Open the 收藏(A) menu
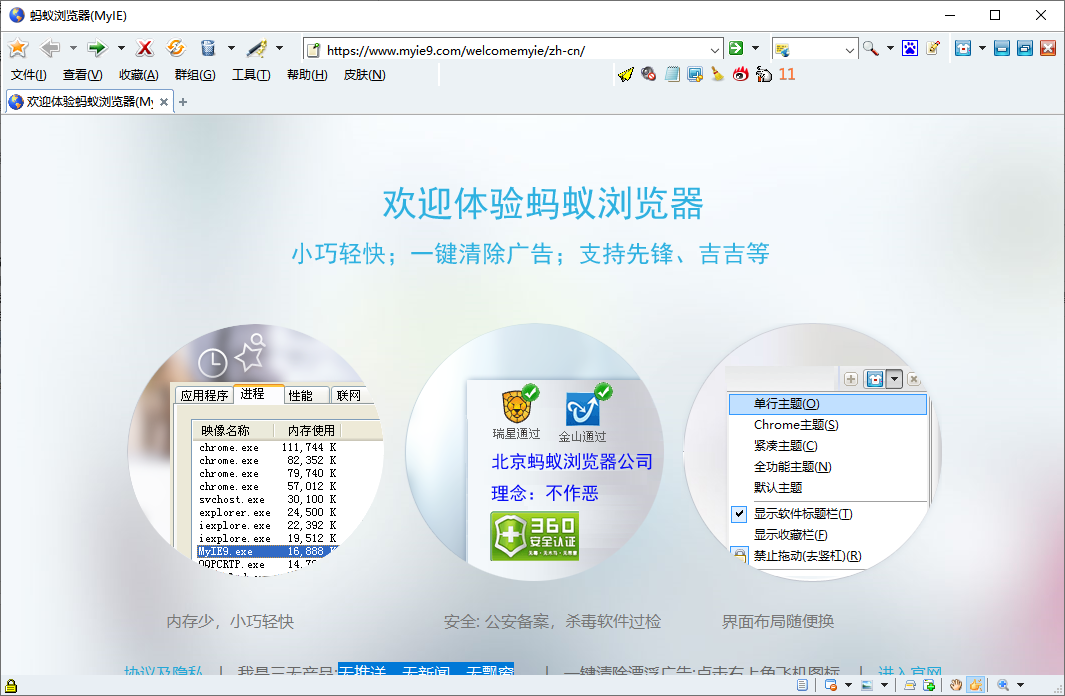Image resolution: width=1065 pixels, height=696 pixels. point(138,75)
